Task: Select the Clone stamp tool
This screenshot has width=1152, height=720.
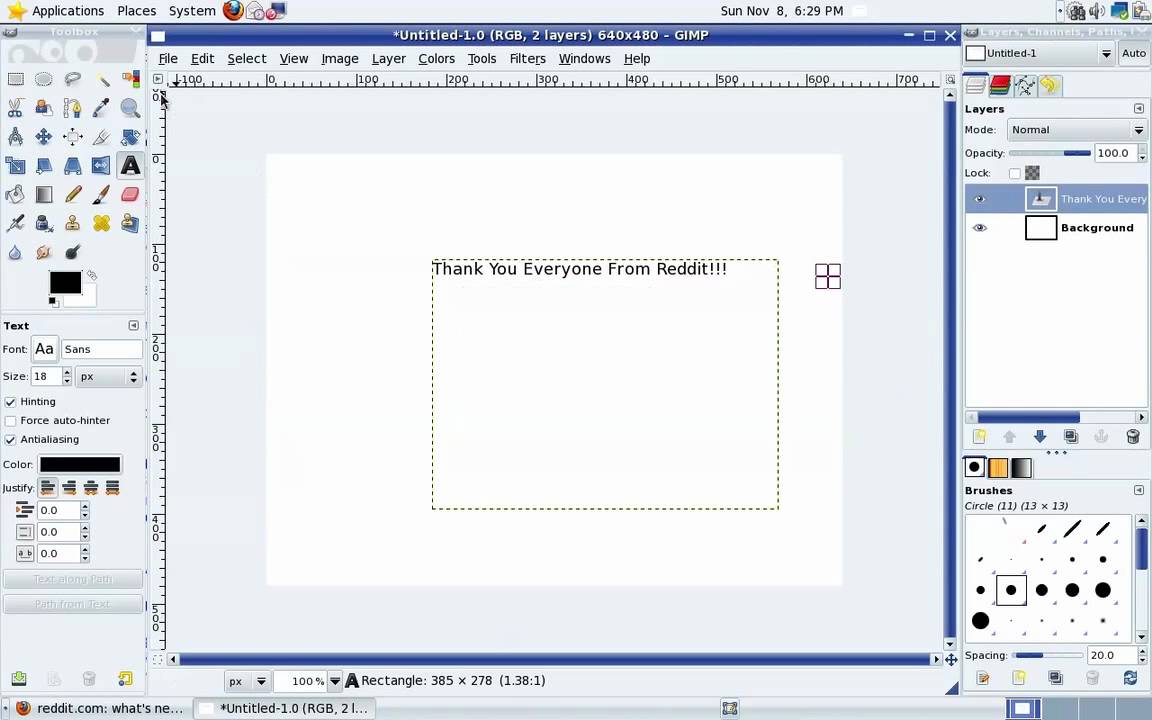Action: [x=73, y=223]
